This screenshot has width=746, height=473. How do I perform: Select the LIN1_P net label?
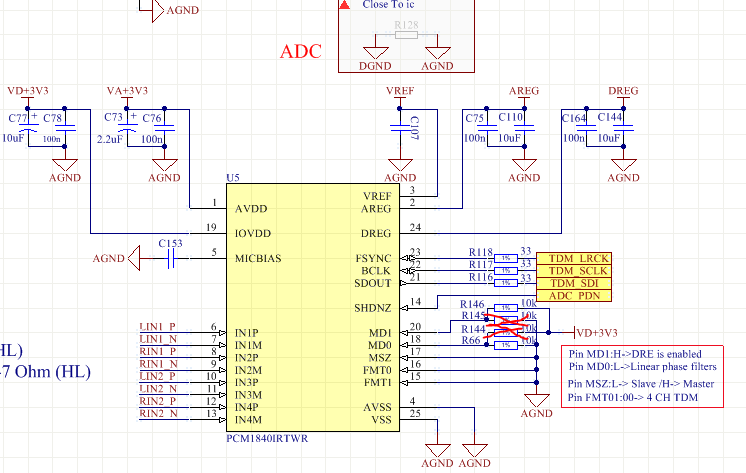pos(157,327)
